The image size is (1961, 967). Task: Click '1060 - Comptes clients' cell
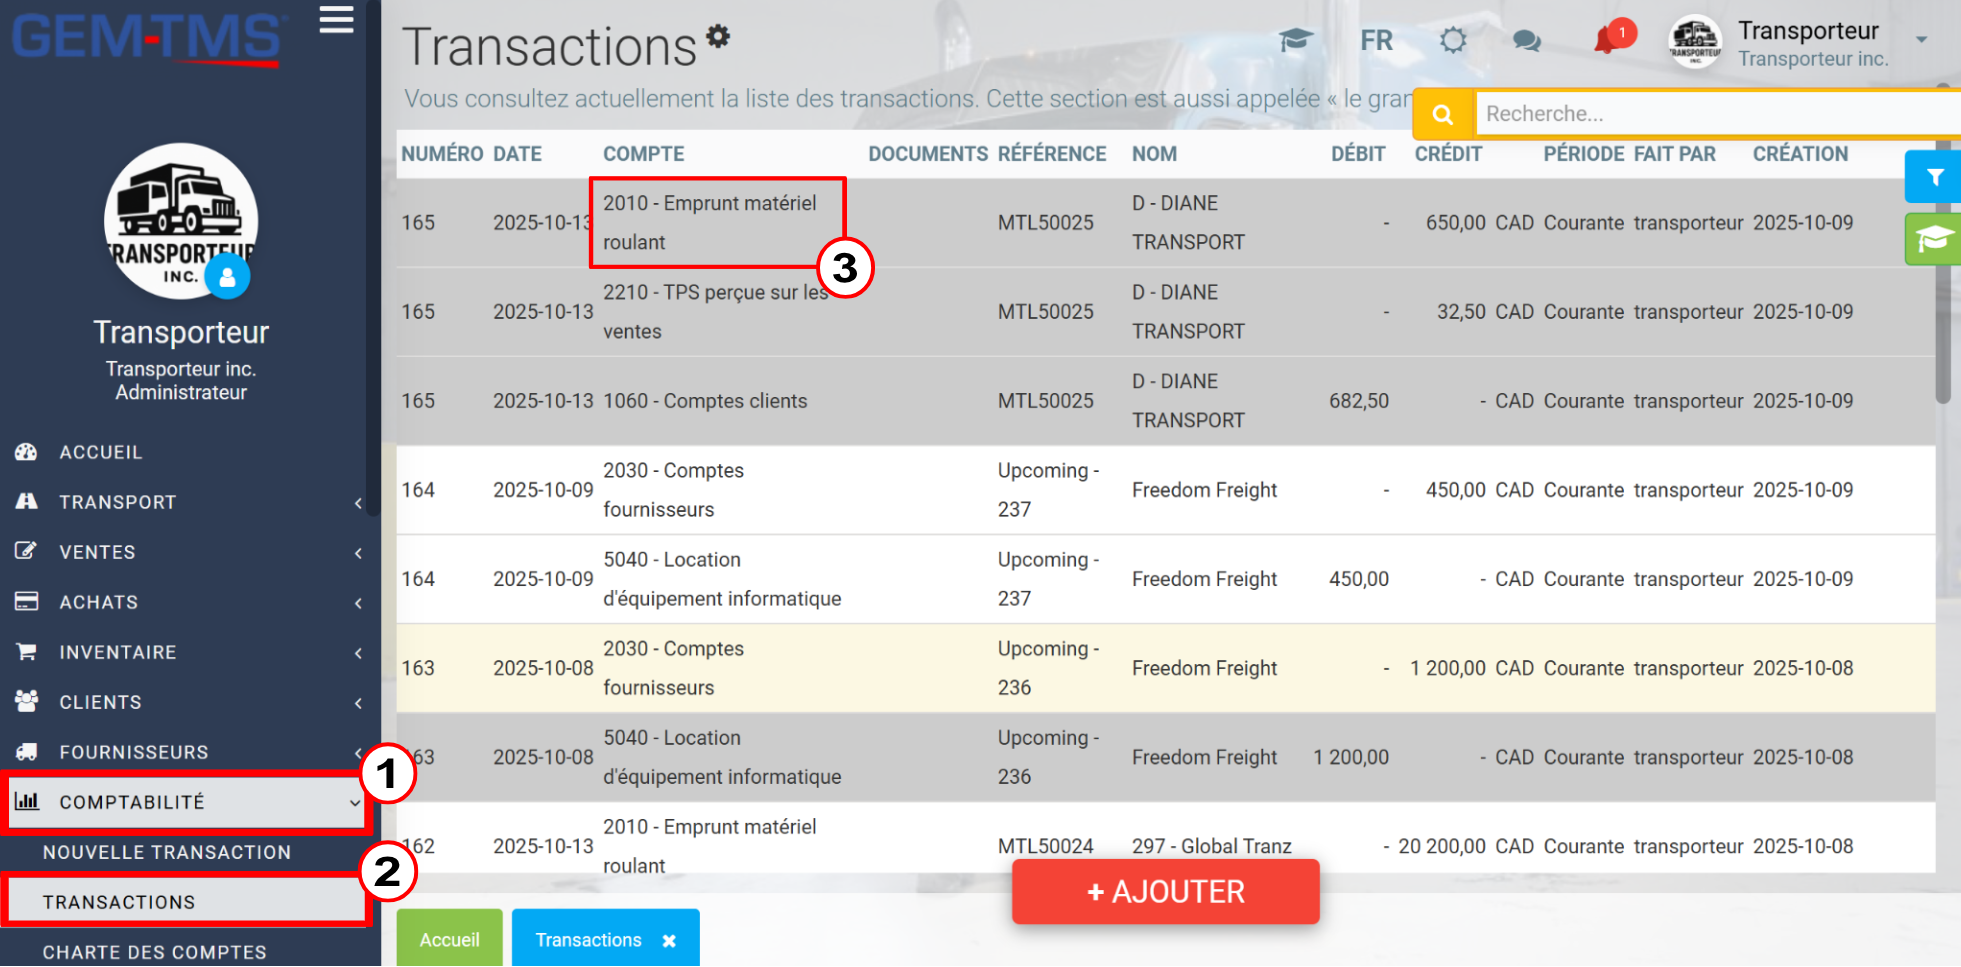point(705,401)
